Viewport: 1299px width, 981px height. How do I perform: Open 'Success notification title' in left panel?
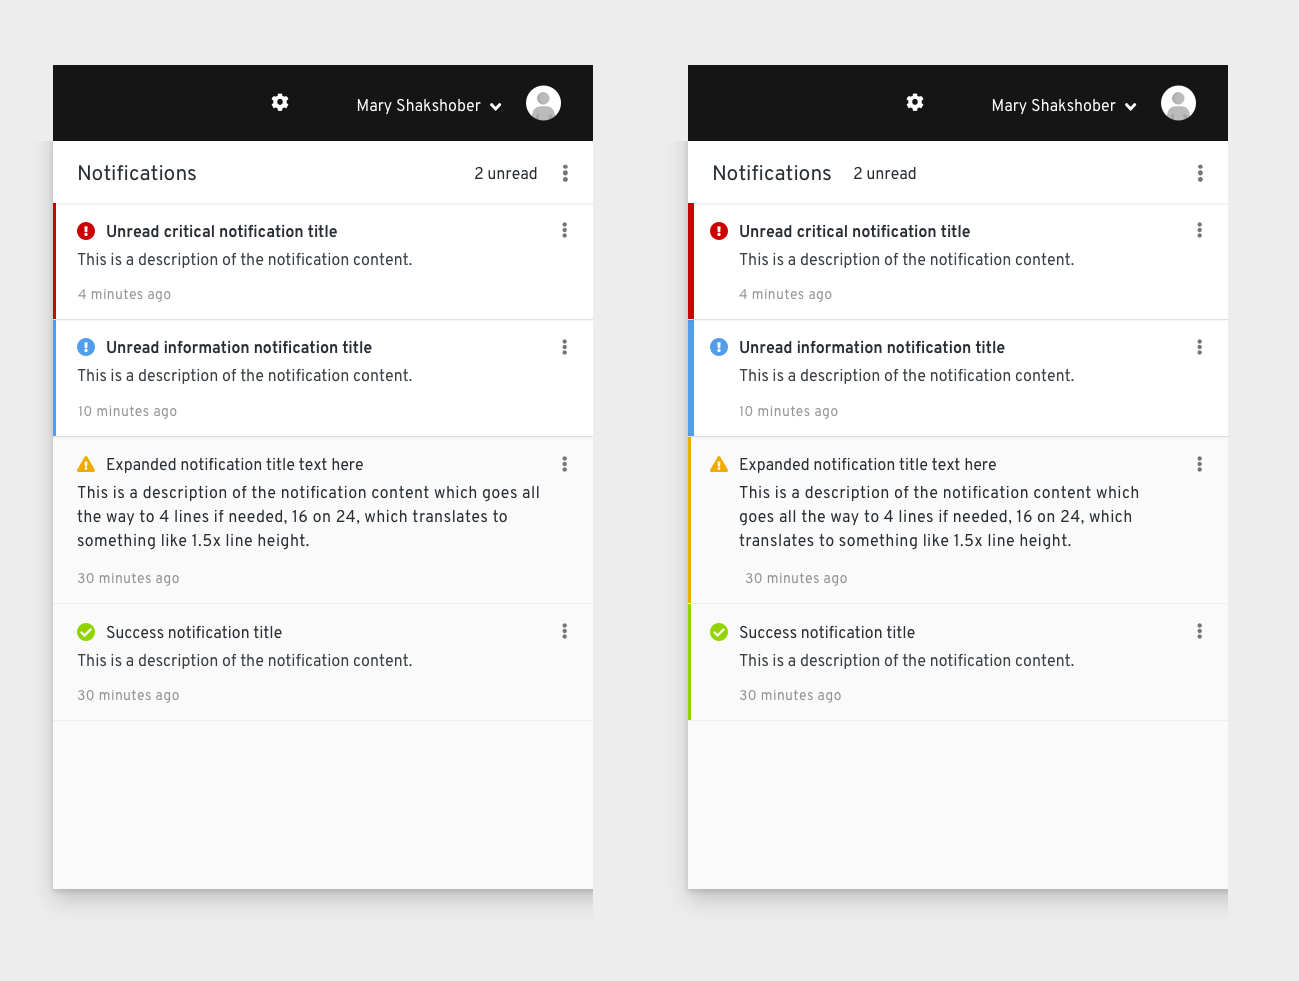coord(194,632)
